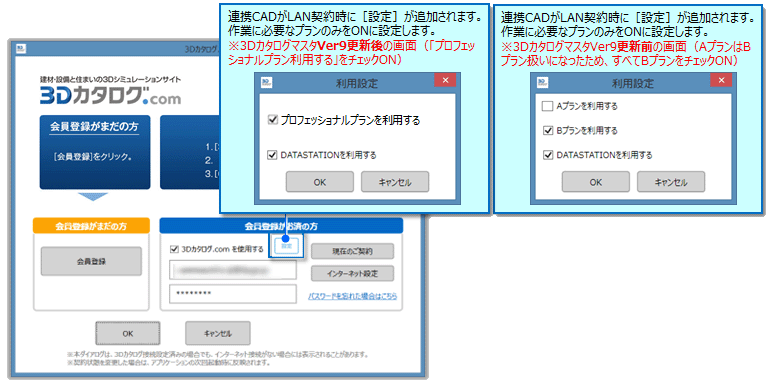Close the right 利用設定 dialog
Screen dimensions: 773x388
click(721, 80)
